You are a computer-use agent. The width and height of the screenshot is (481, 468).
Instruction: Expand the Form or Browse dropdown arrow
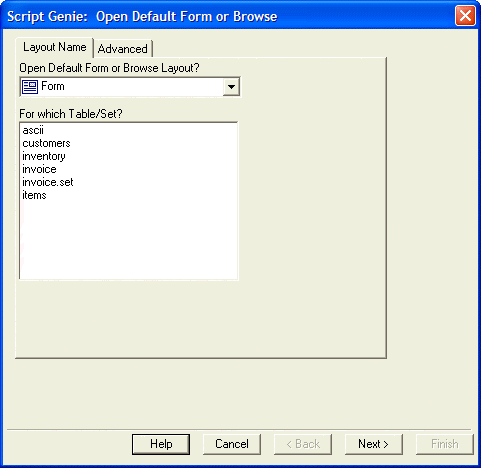(x=231, y=87)
